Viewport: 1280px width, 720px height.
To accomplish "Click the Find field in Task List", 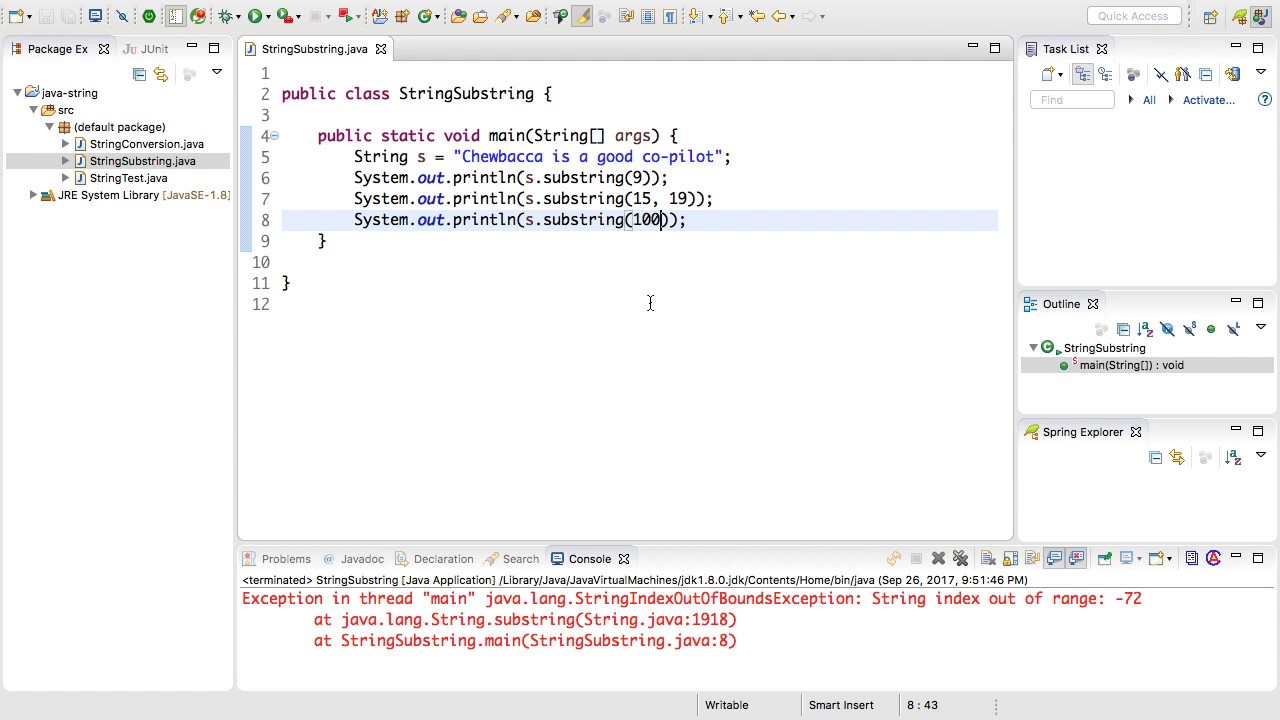I will coord(1072,100).
